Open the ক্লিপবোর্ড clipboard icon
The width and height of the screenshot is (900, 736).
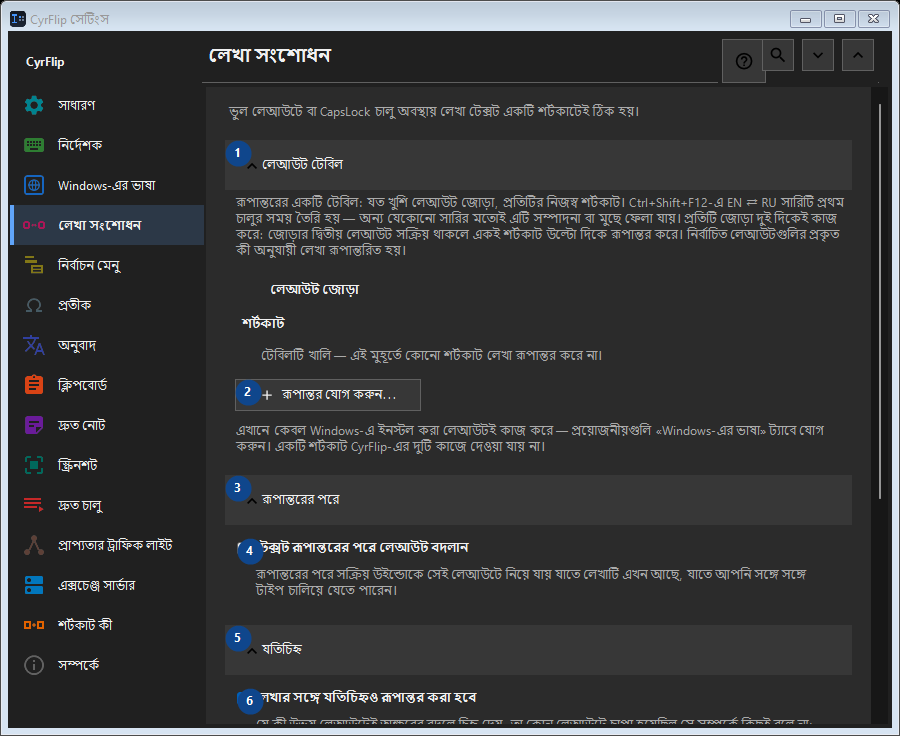34,385
